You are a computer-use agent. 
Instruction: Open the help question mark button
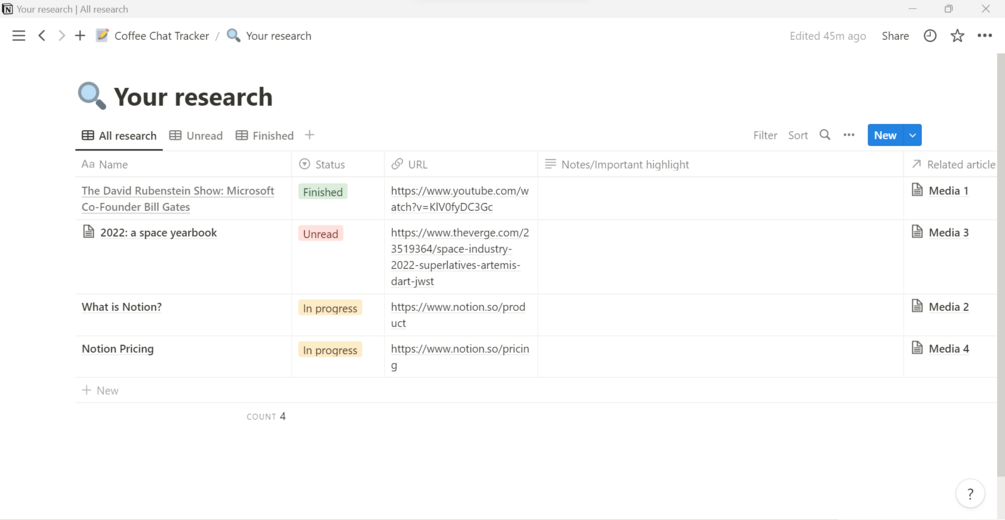(970, 494)
